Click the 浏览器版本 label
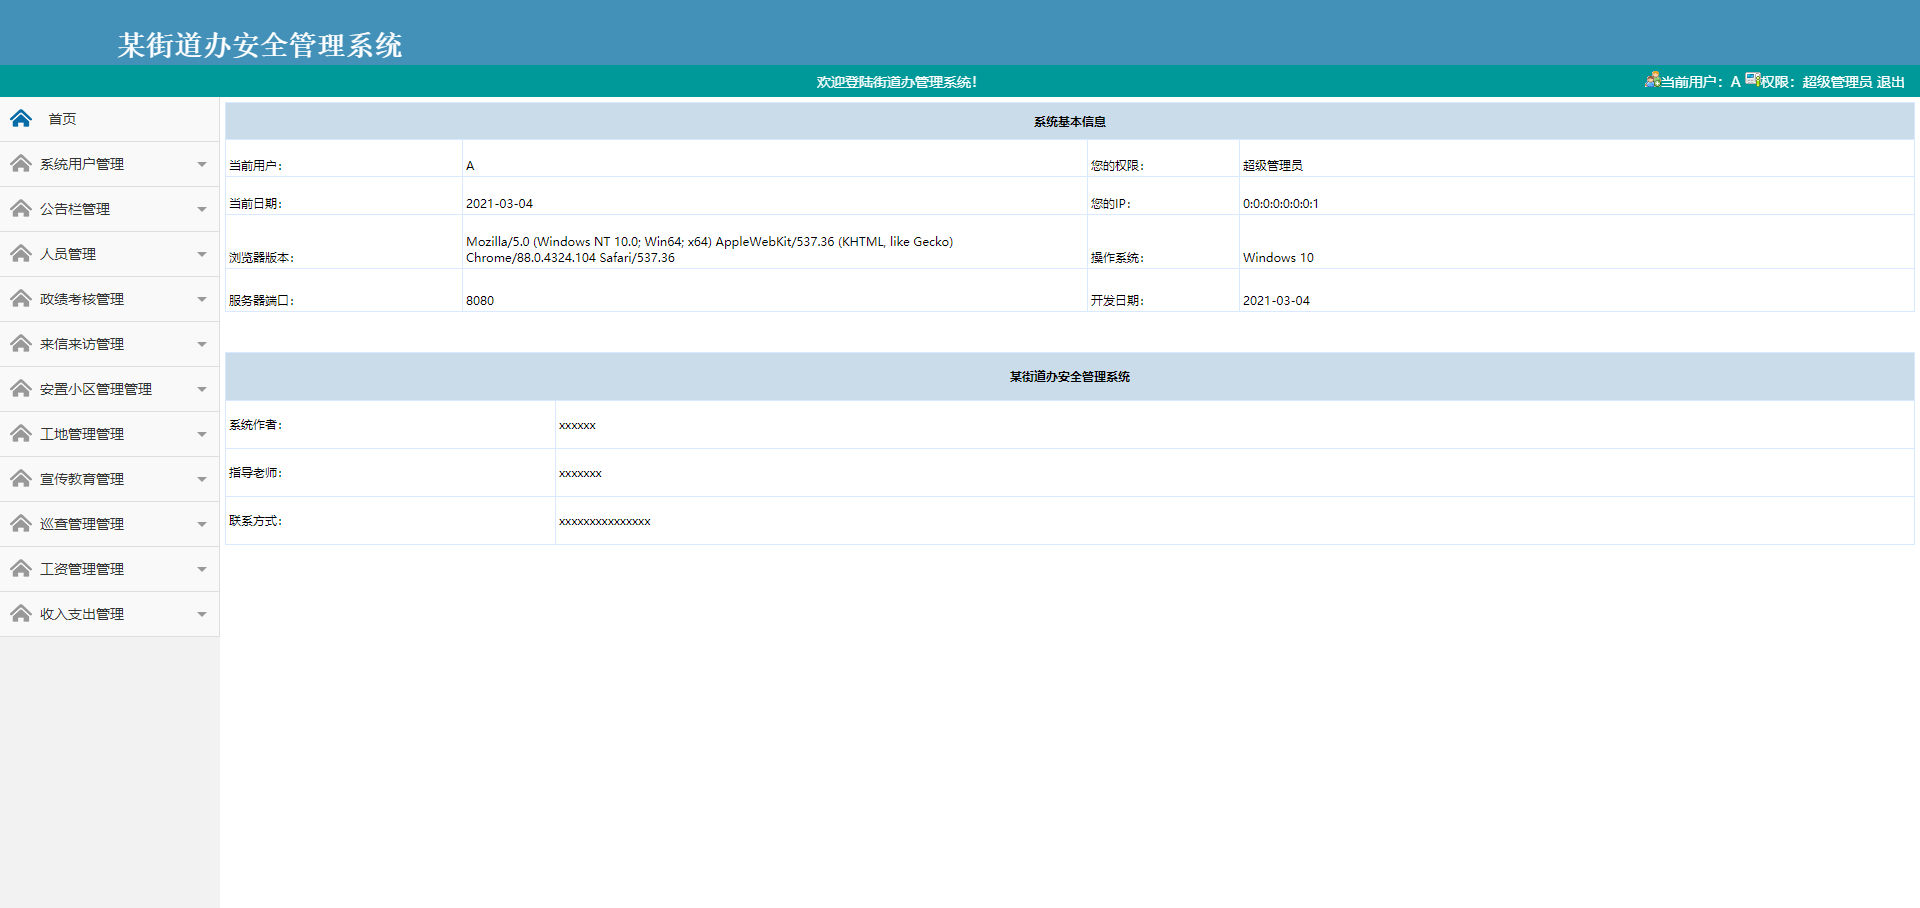The image size is (1920, 908). pos(261,258)
